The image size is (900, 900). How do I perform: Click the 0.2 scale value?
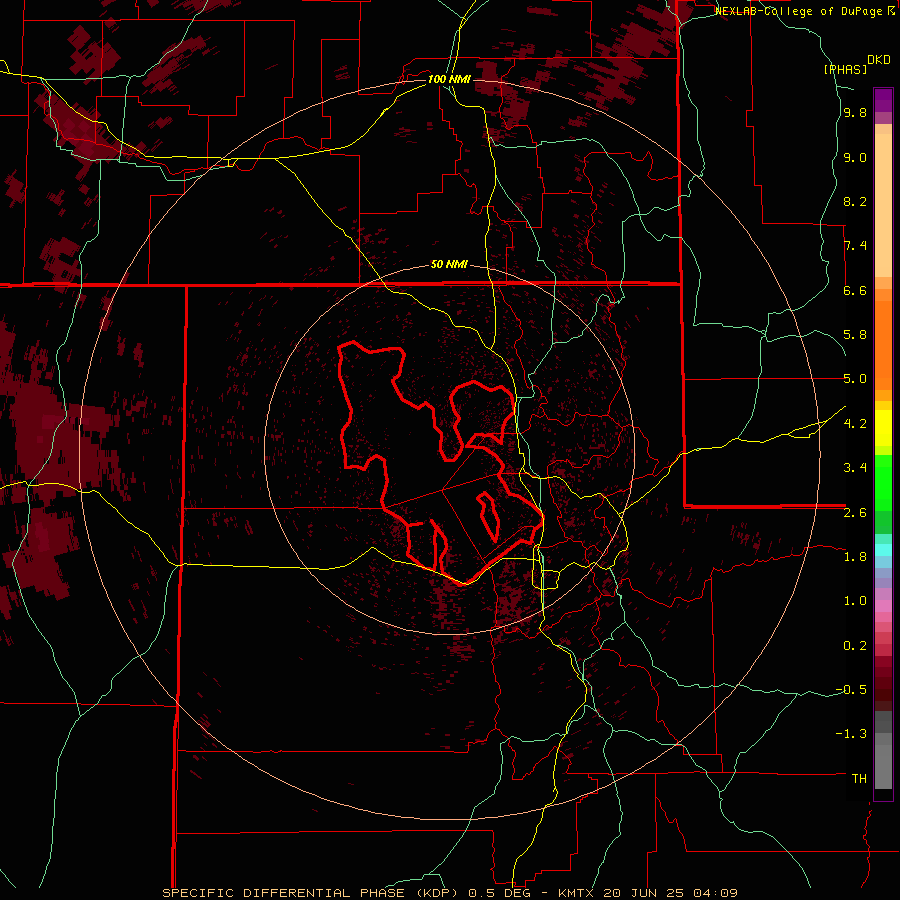click(855, 646)
